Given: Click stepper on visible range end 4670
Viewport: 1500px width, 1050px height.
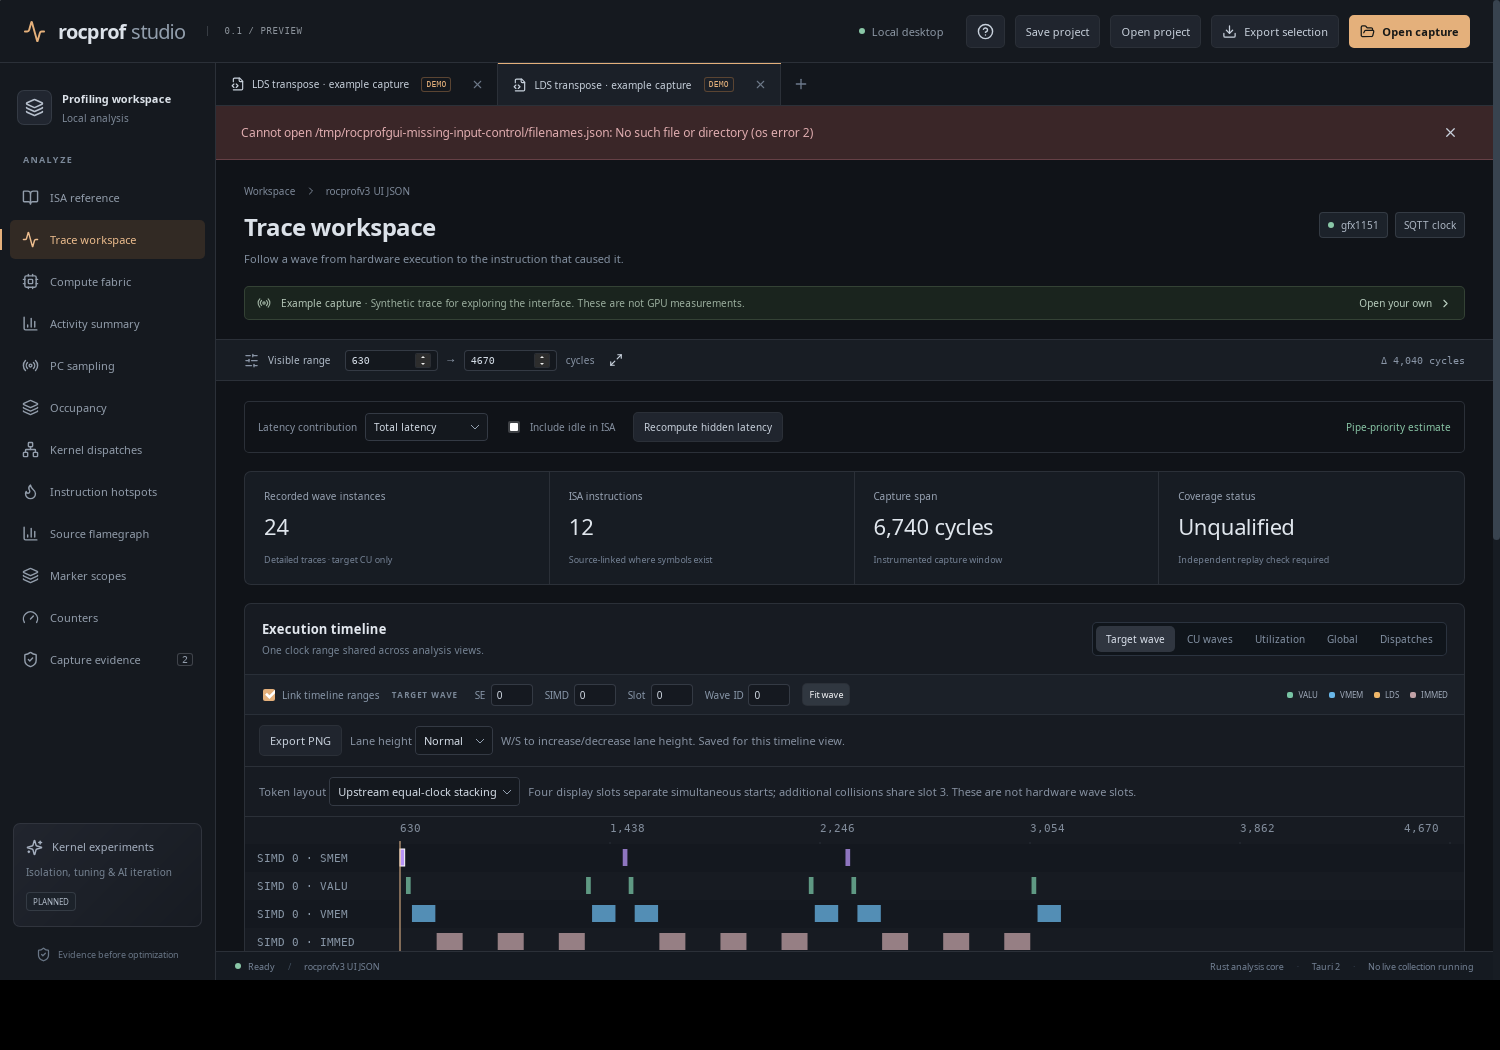Looking at the screenshot, I should coord(542,360).
